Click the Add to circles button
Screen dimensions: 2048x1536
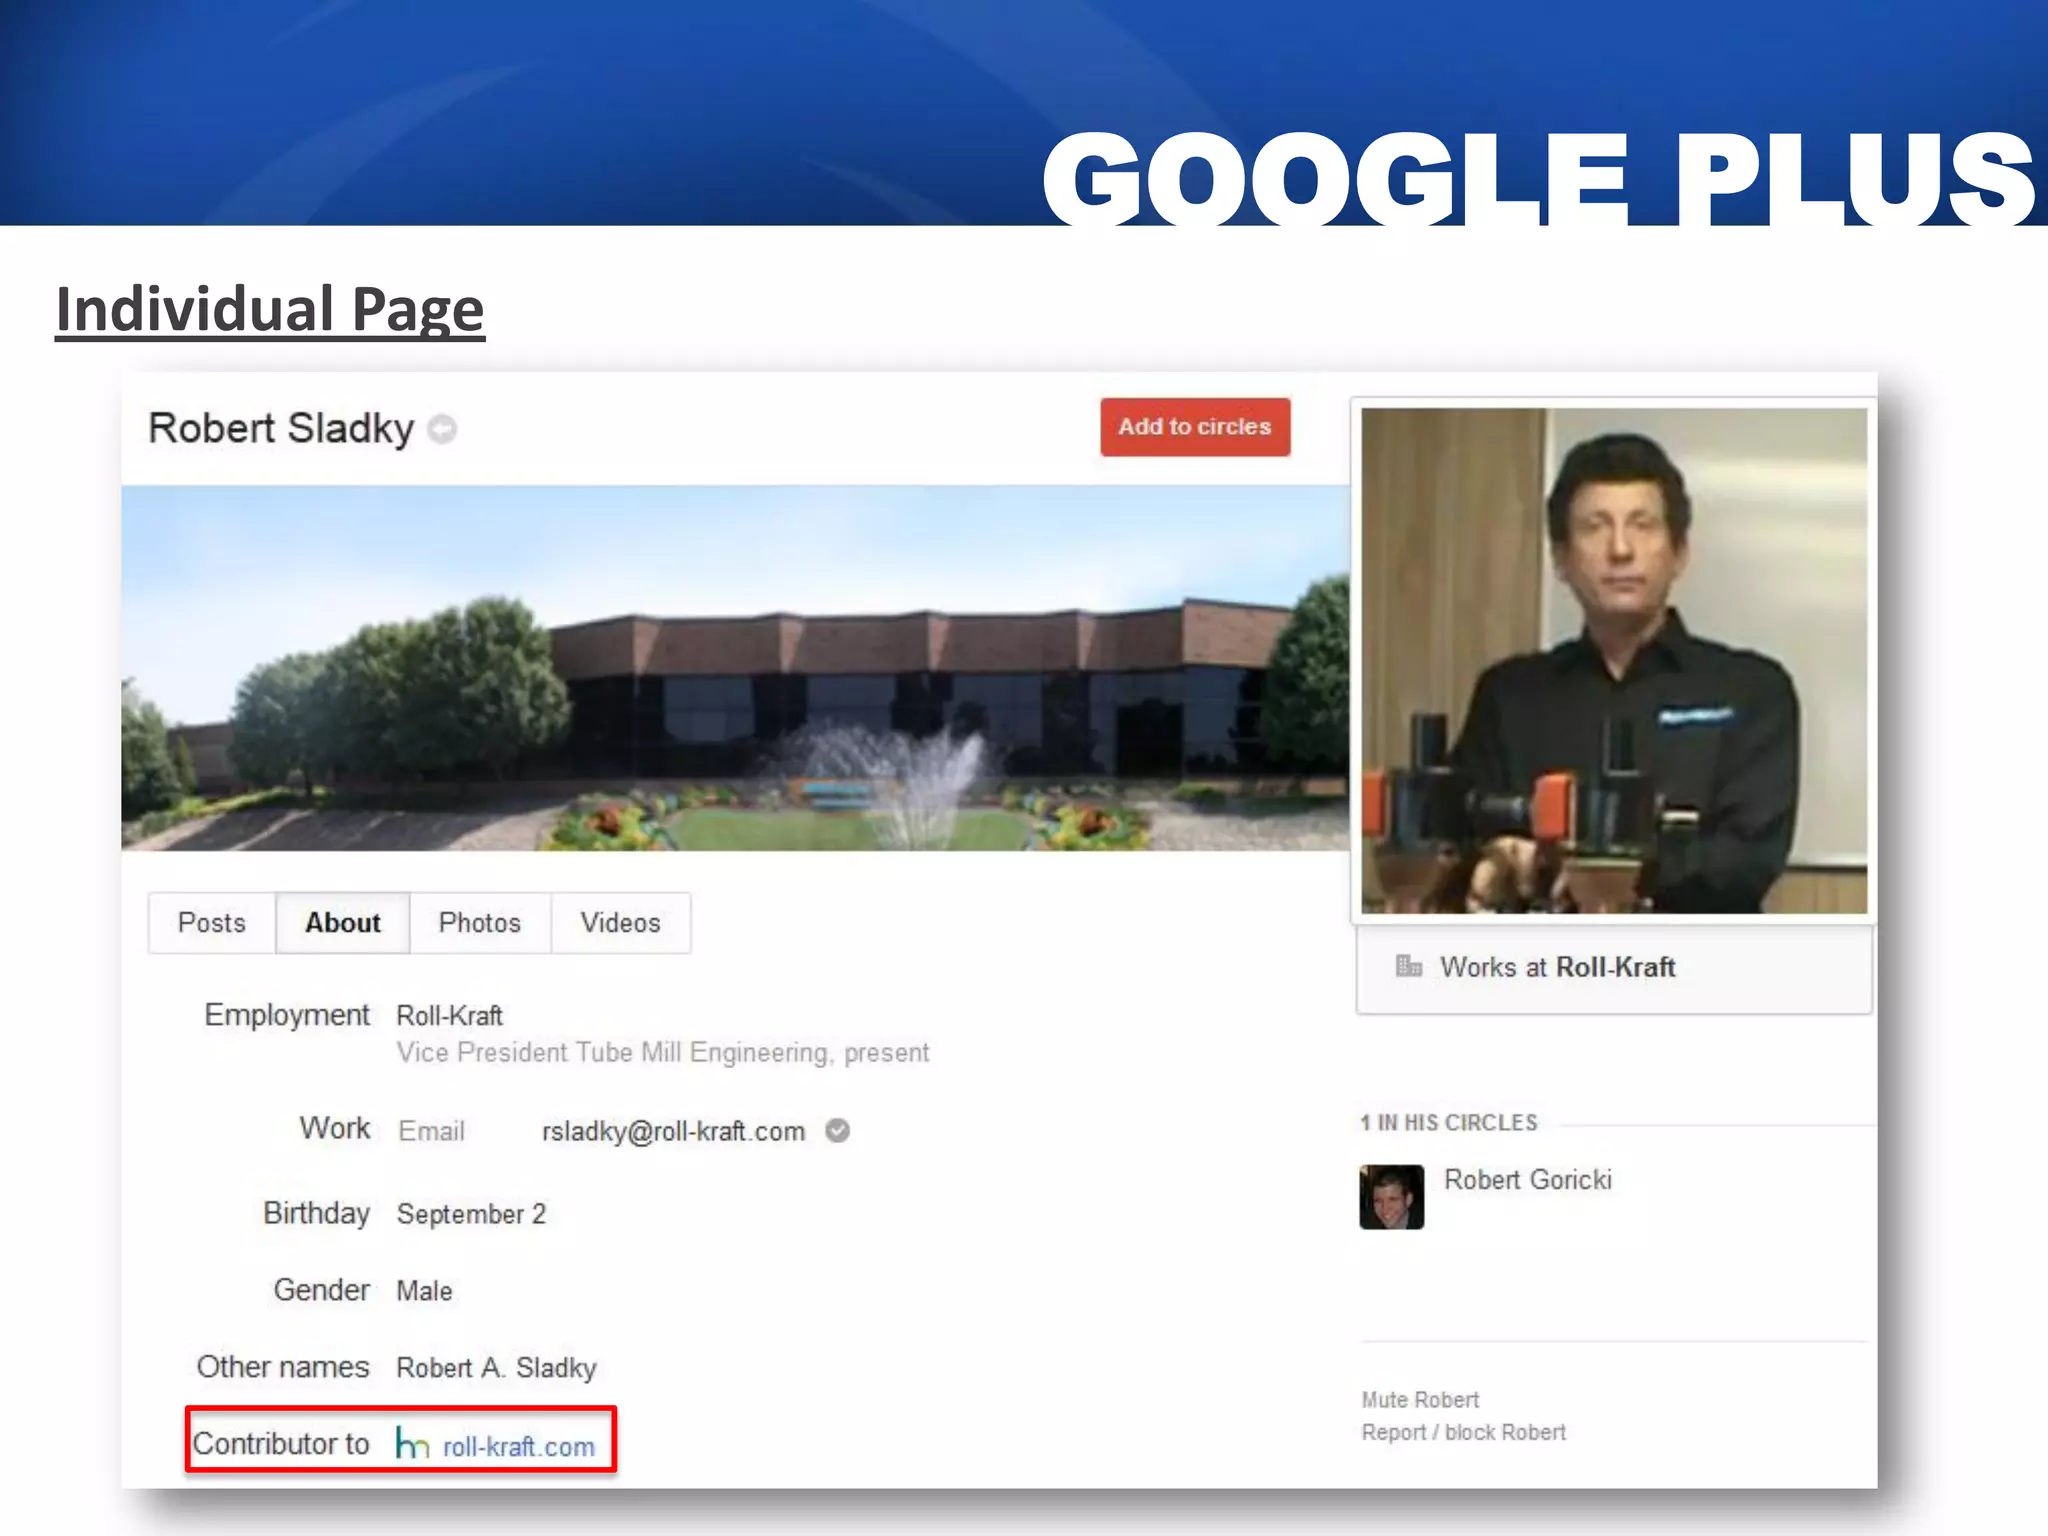[x=1195, y=427]
